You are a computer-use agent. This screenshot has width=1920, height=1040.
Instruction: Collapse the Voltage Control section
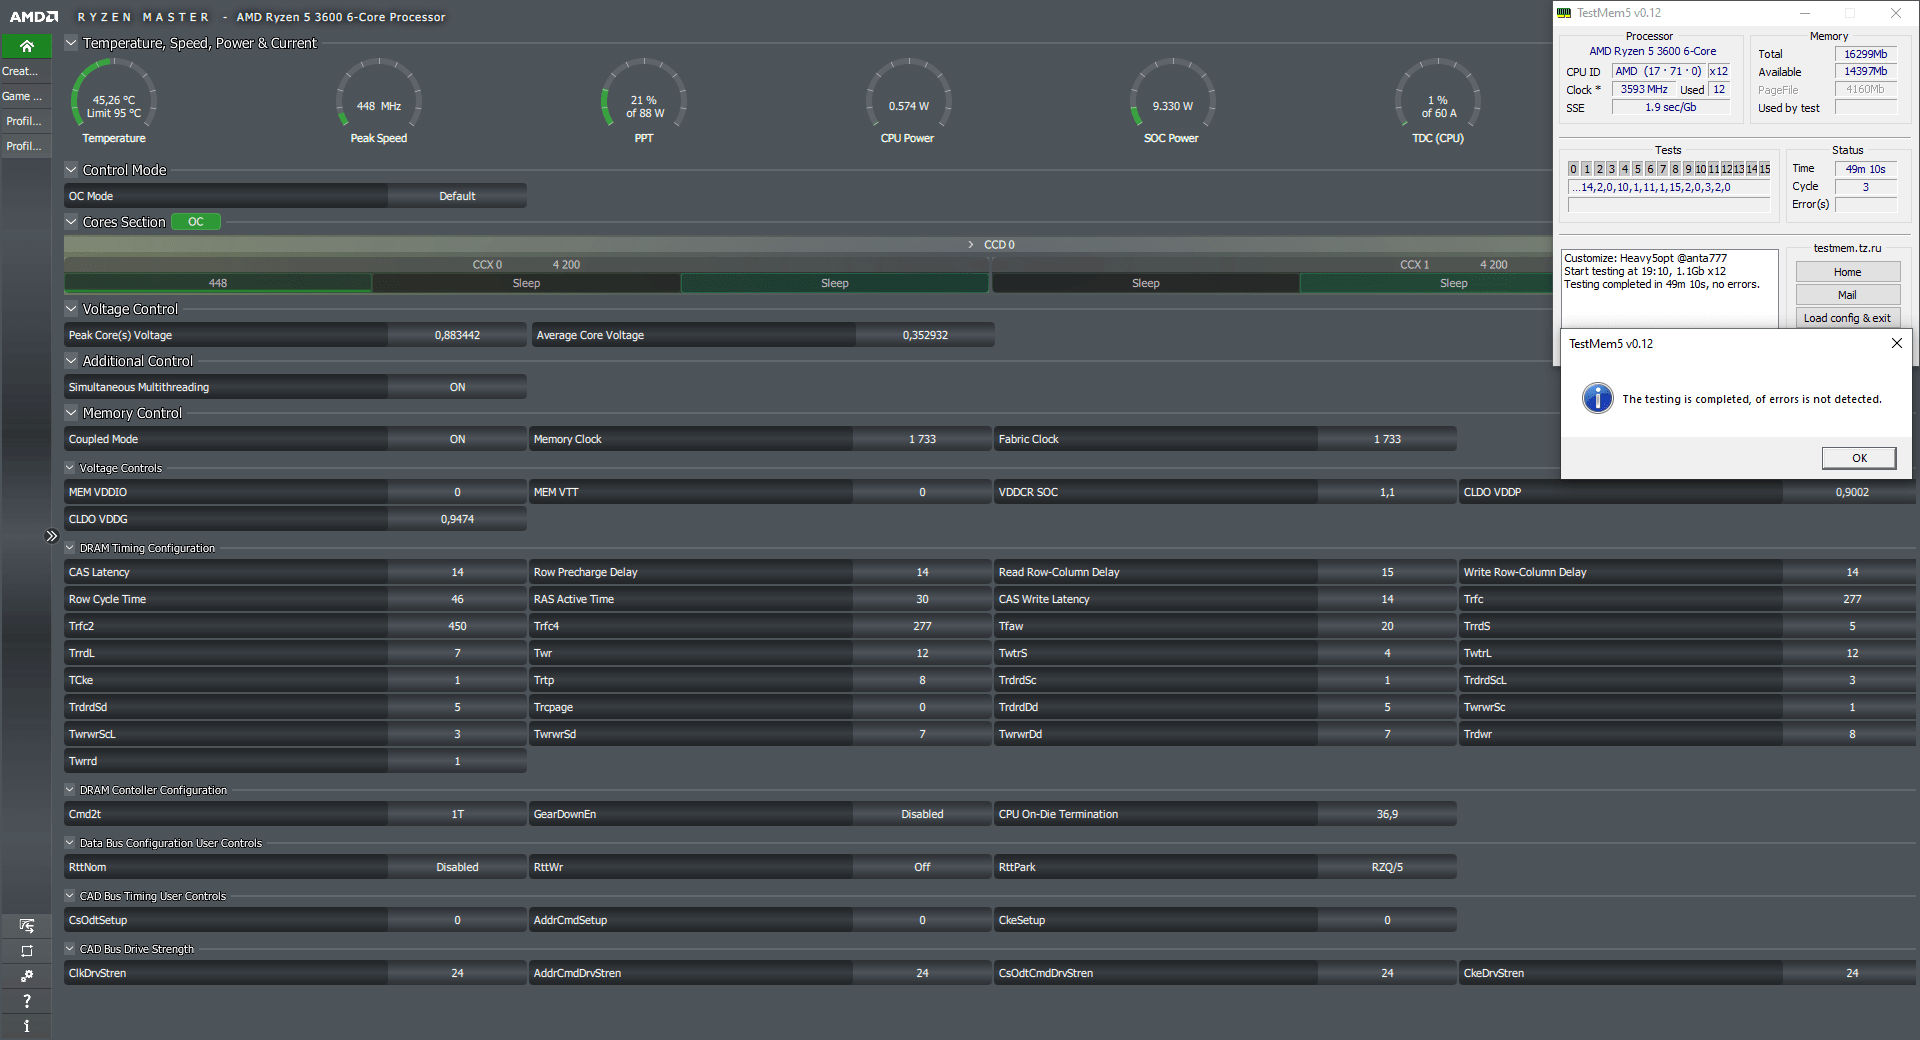point(71,309)
